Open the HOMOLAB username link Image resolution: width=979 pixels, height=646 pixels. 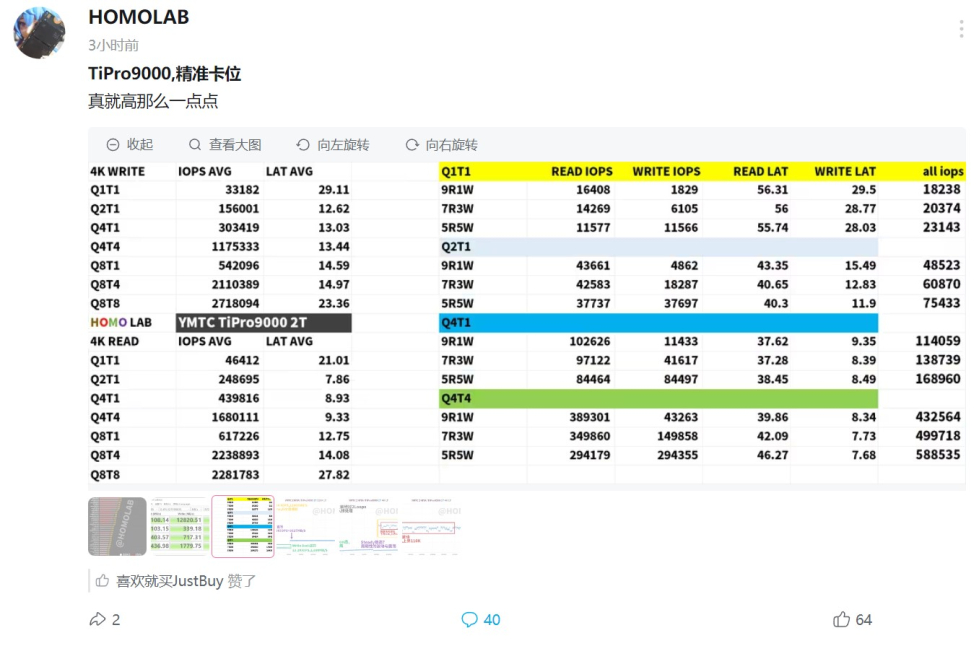[139, 17]
